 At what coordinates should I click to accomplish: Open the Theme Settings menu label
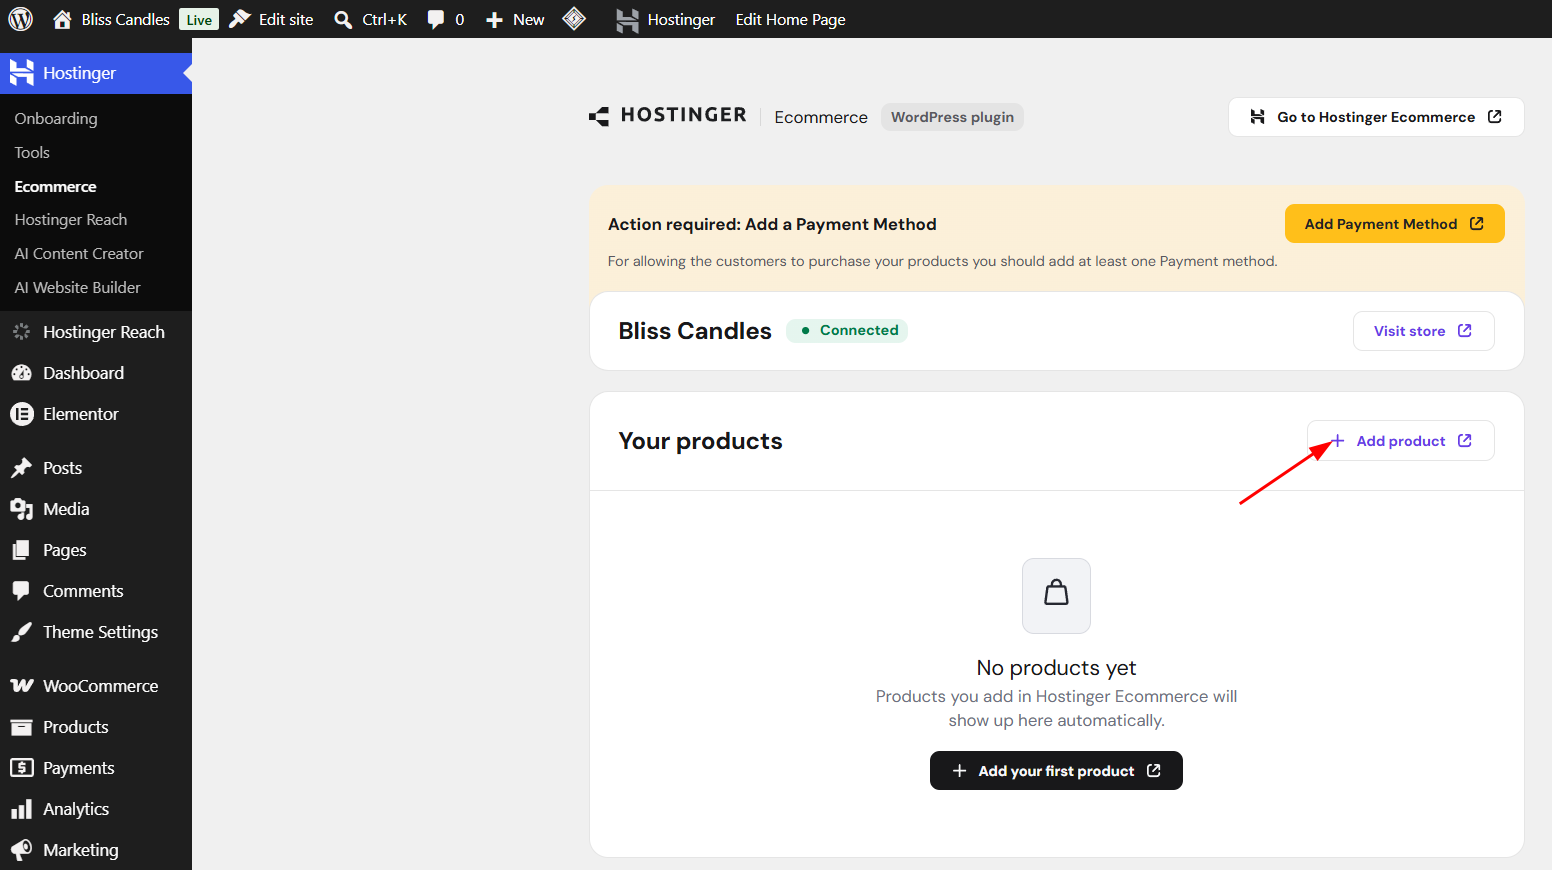point(101,632)
